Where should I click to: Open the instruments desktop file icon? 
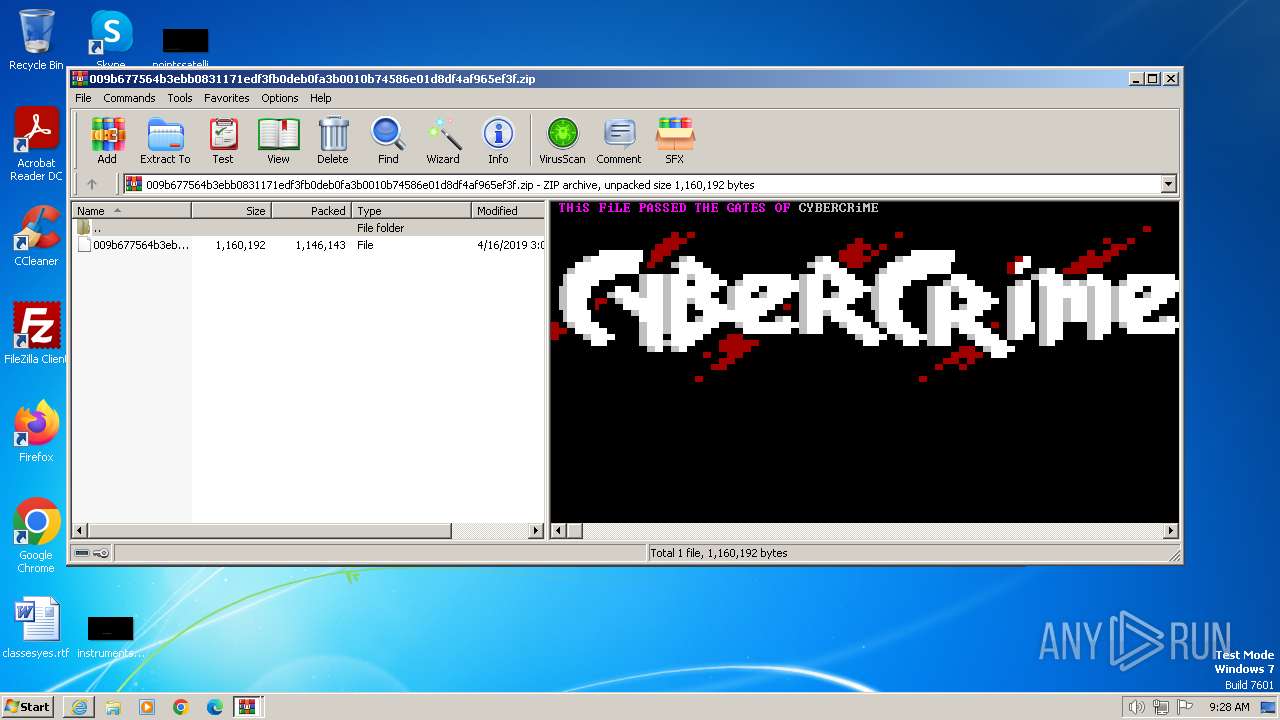[110, 636]
